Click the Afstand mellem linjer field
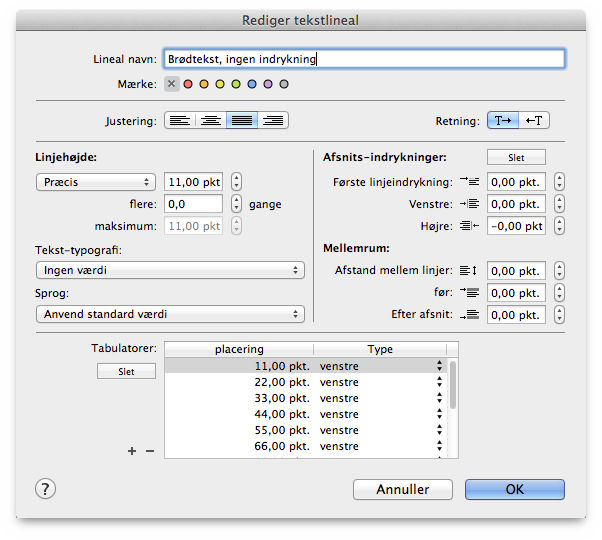Screen dimensions: 602x540 tap(516, 271)
